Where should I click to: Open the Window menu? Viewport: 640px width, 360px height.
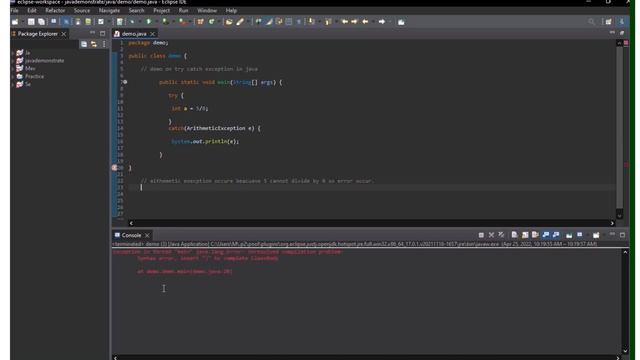point(207,11)
